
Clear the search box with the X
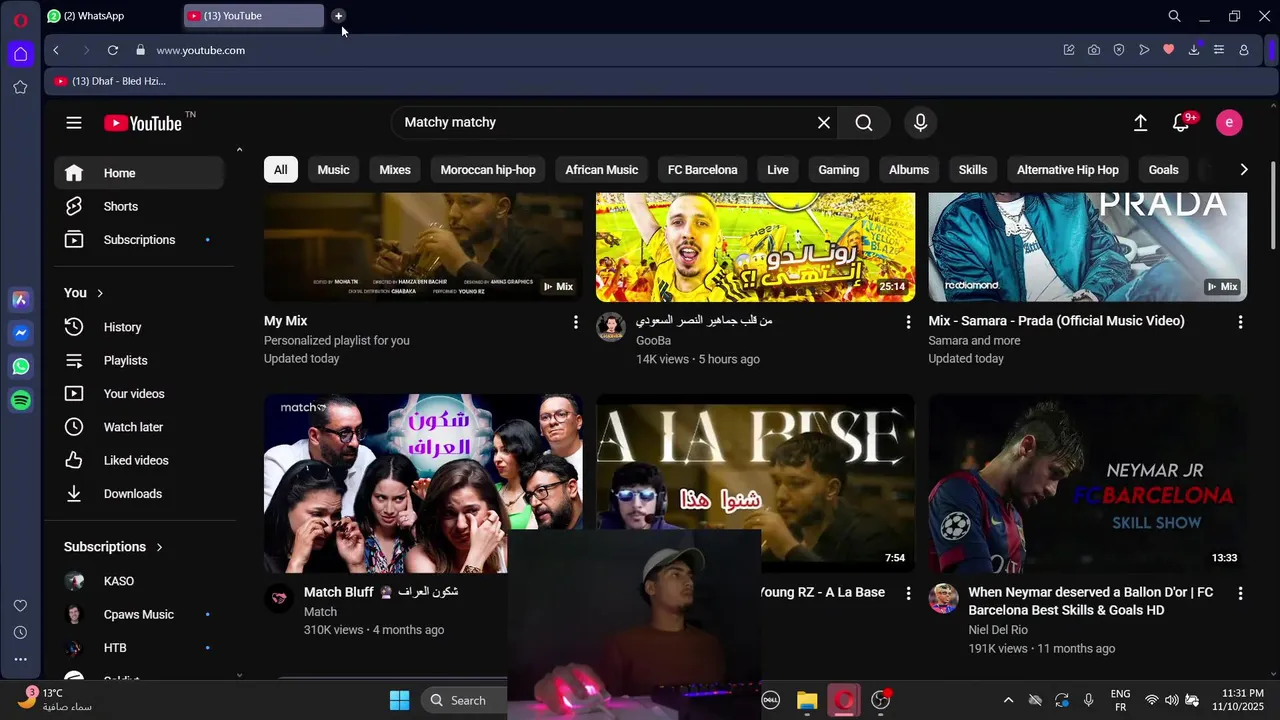824,123
